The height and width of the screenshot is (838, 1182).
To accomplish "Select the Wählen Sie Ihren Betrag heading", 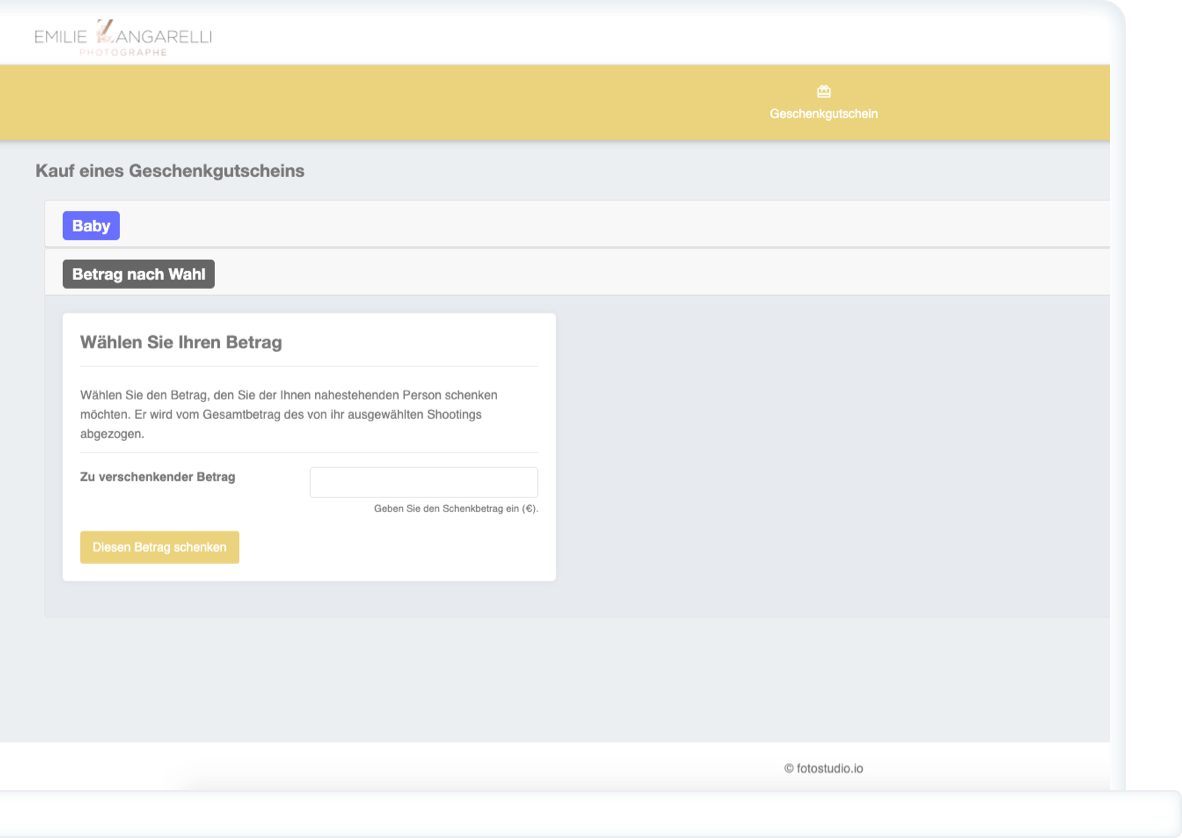I will click(x=181, y=342).
